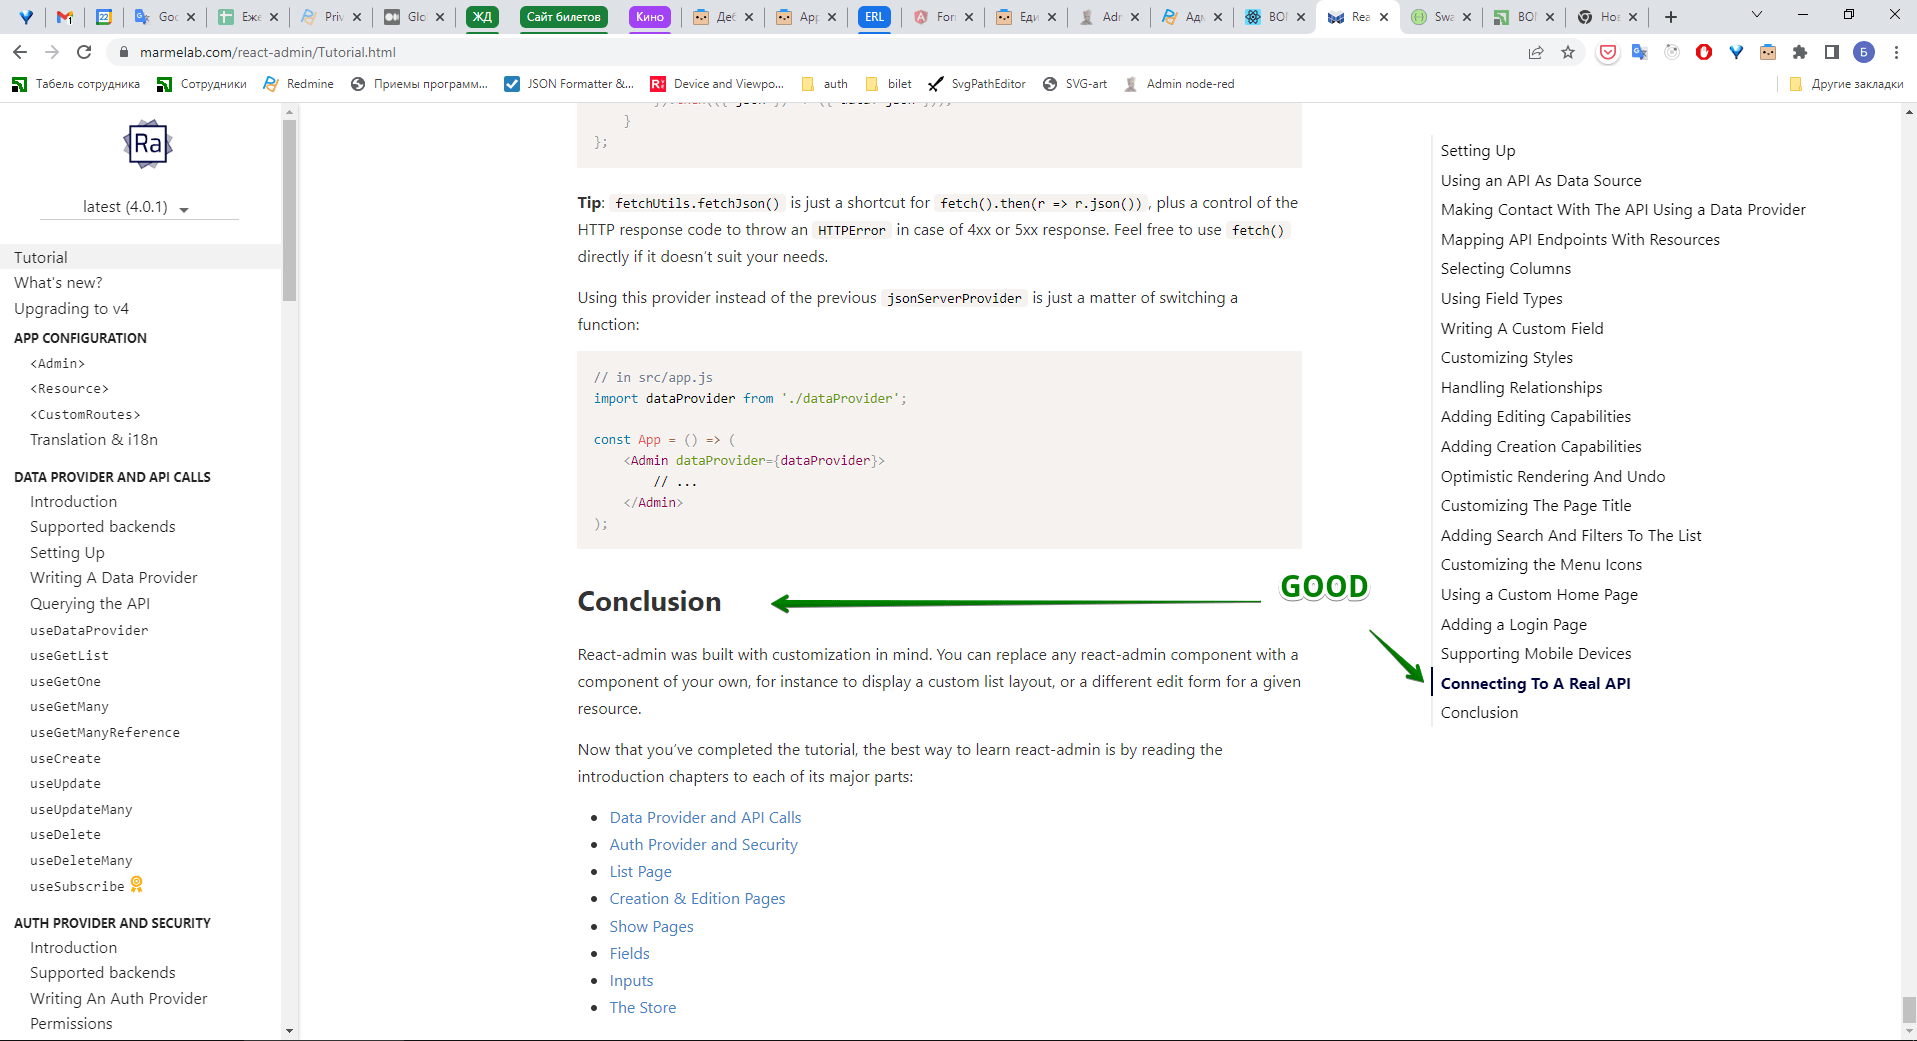Open 'Writing A Data Provider' in the sidebar

(113, 577)
